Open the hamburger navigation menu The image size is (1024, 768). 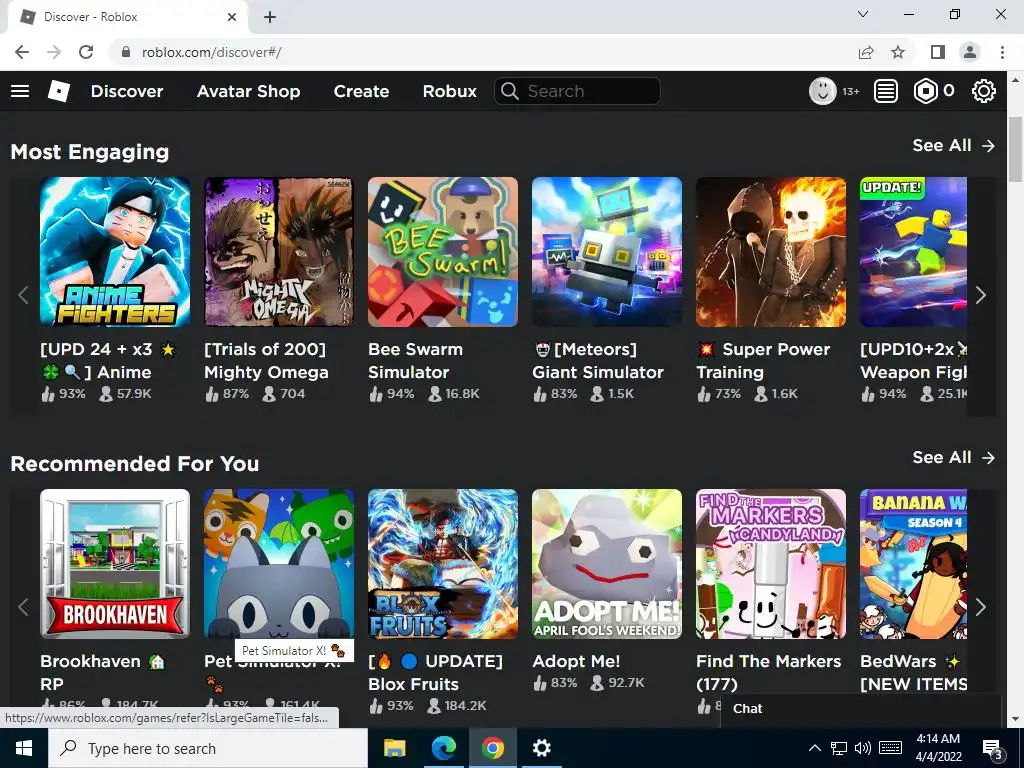pyautogui.click(x=20, y=91)
